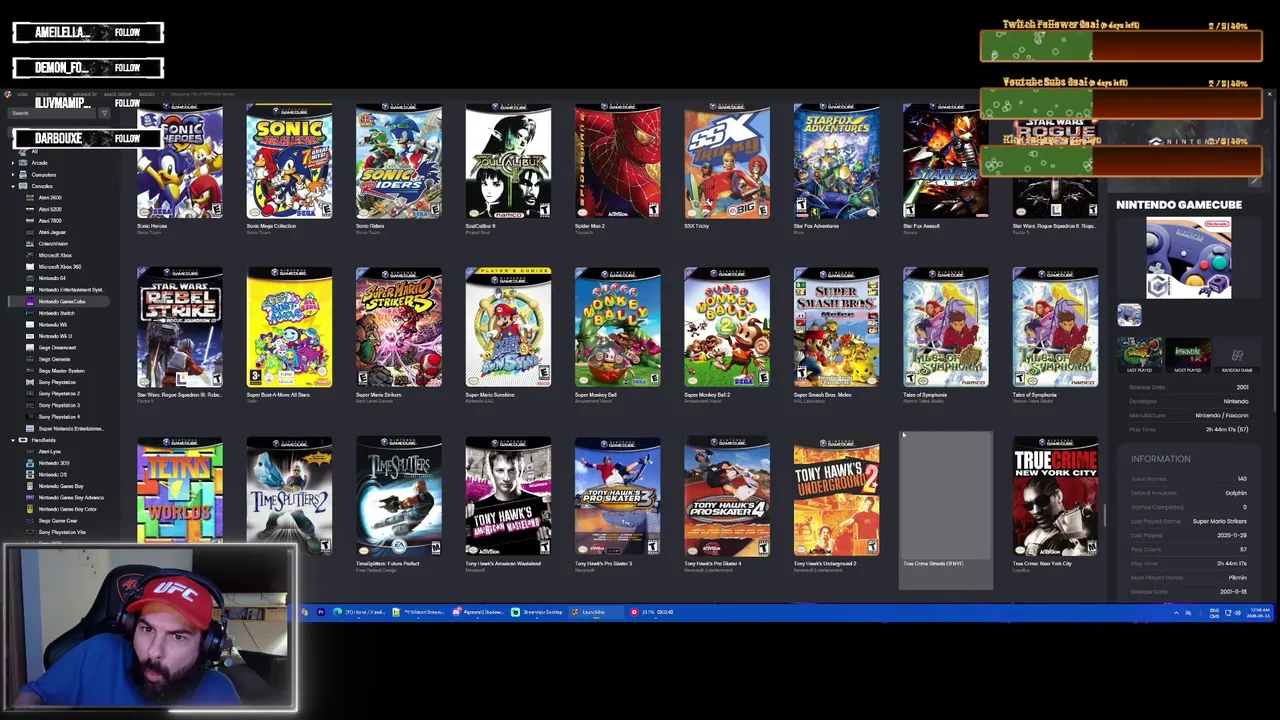Viewport: 1280px width, 720px height.
Task: Select Nintendo GameCube platform
Action: 61,301
